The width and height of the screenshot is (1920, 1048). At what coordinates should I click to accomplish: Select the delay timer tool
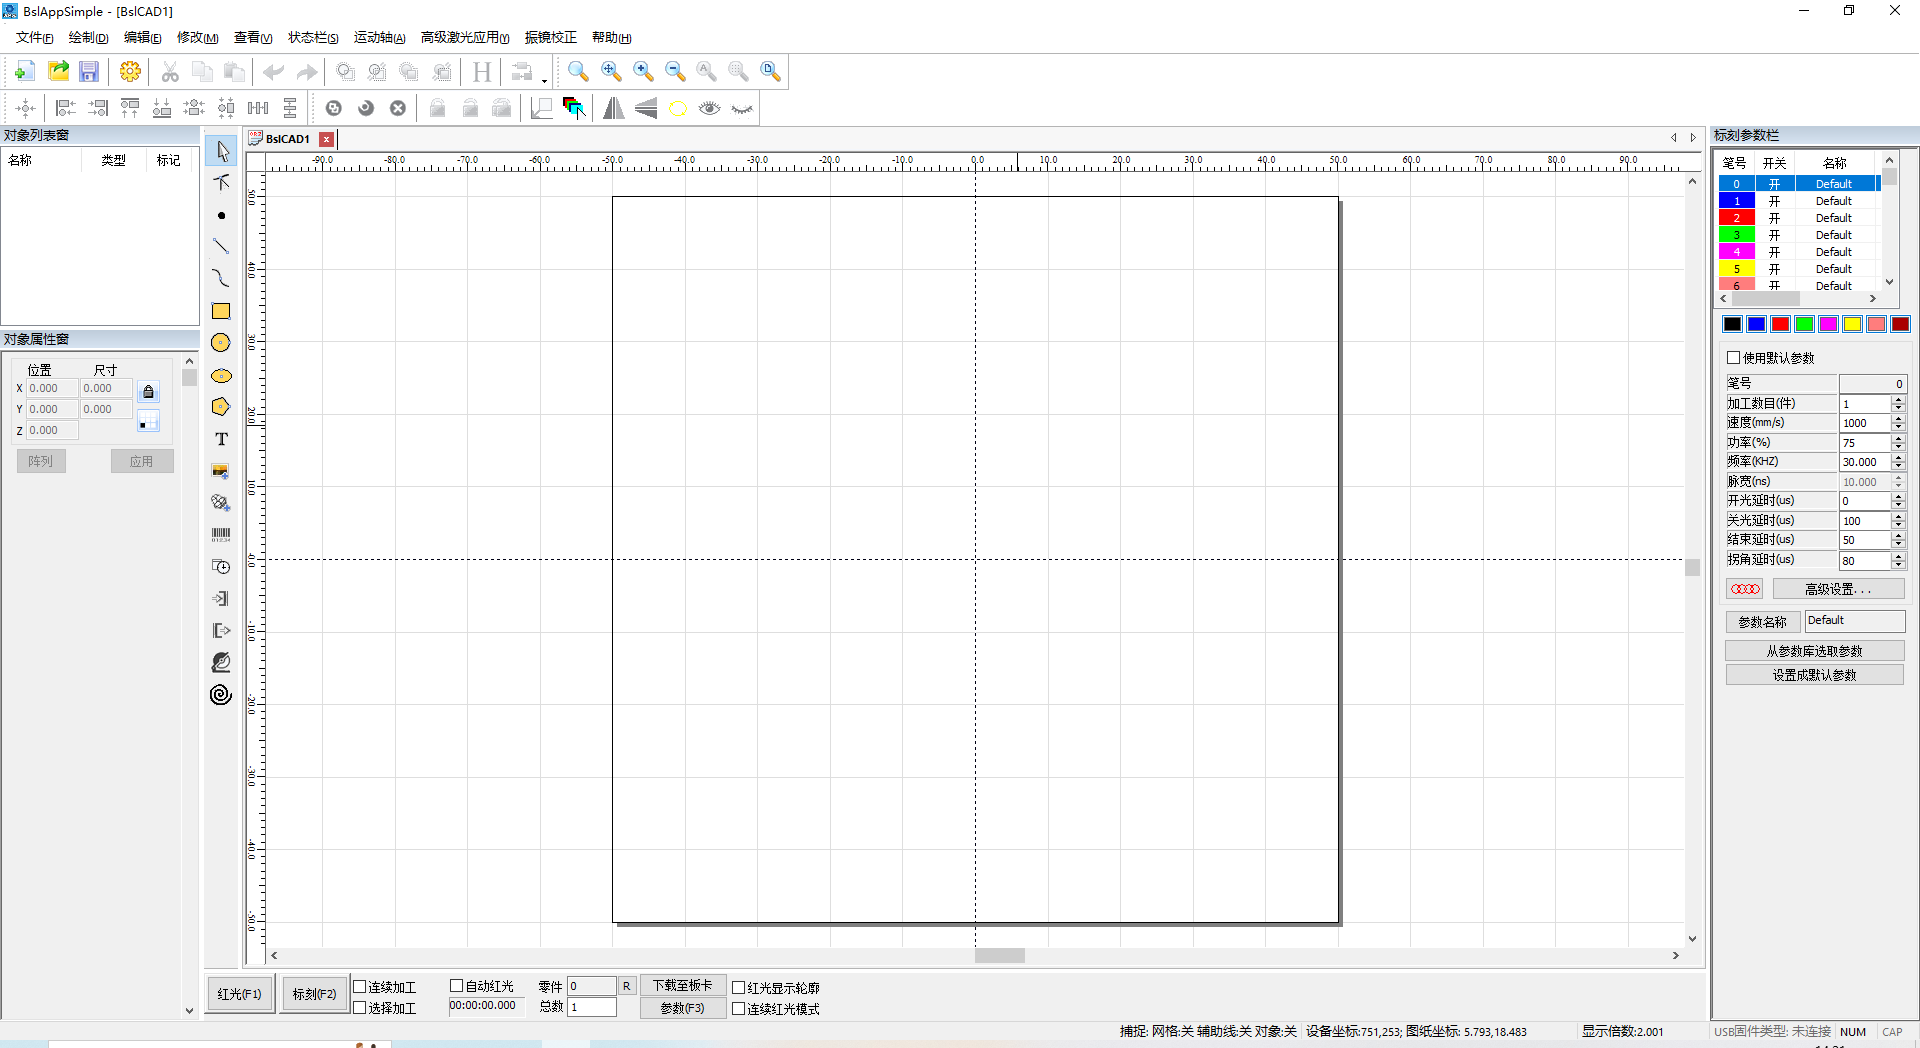click(x=221, y=566)
